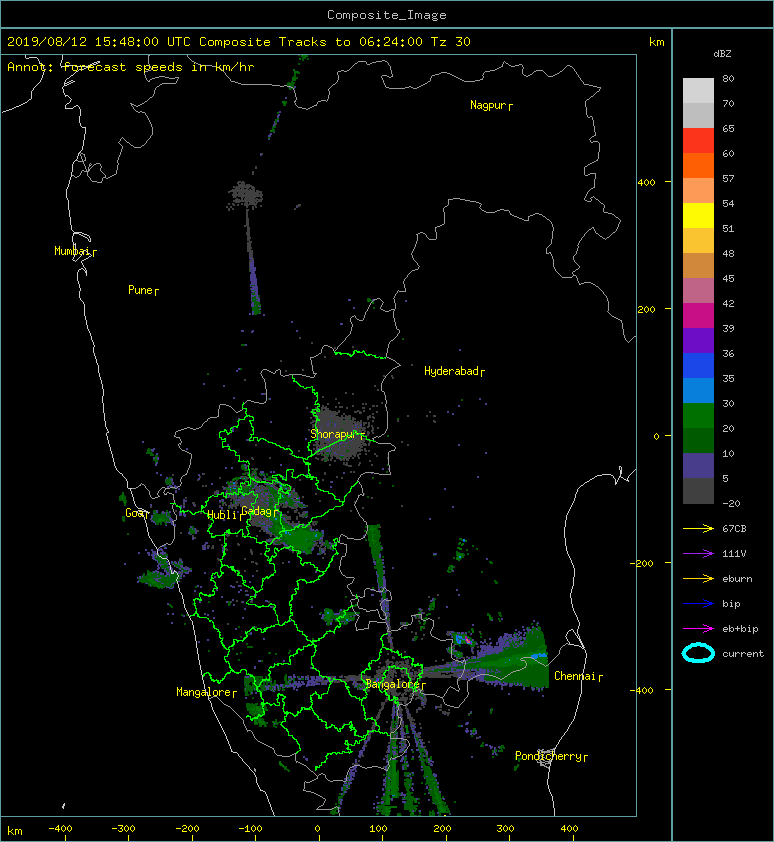Select the Gadag city label
Screen dimensions: 774x842
[x=260, y=511]
